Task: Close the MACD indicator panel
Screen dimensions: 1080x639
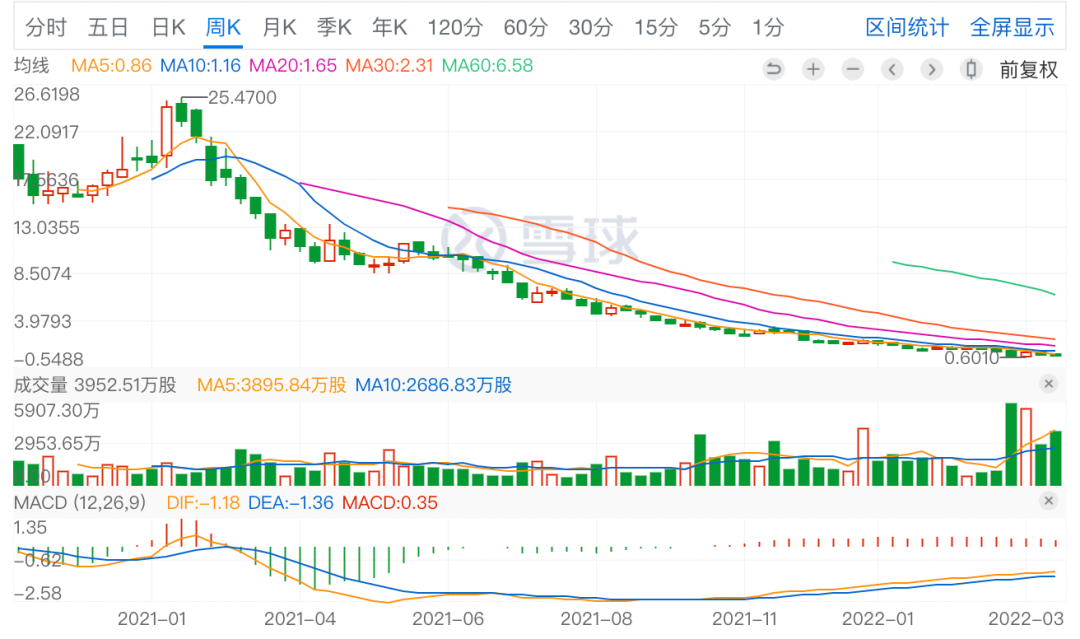Action: point(1048,501)
